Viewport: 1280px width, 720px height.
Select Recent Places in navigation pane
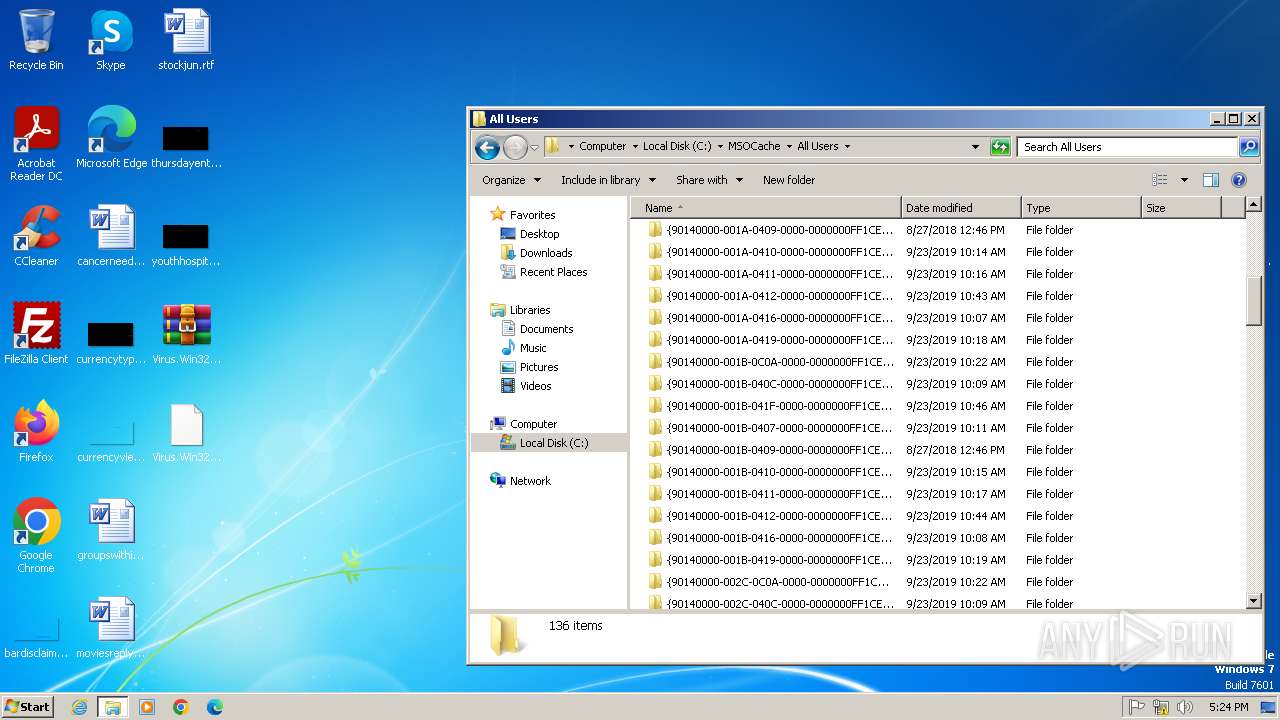pos(553,272)
